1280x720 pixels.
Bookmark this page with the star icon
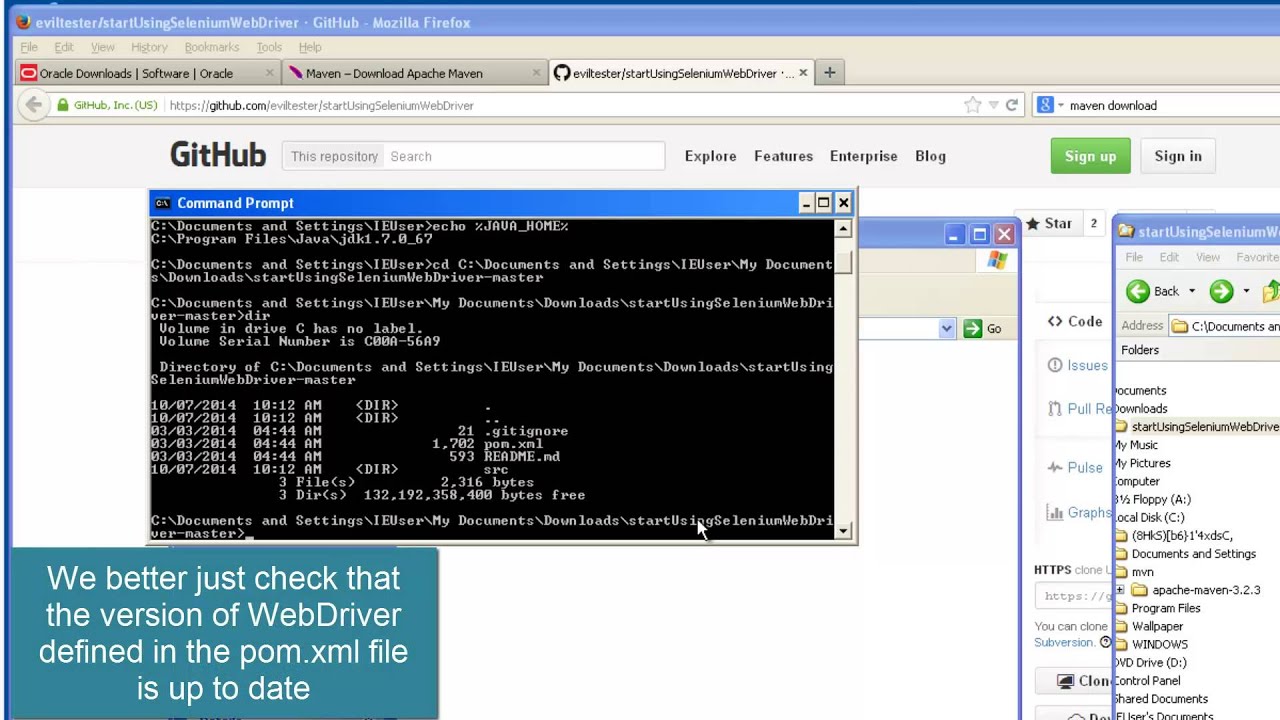pos(972,105)
